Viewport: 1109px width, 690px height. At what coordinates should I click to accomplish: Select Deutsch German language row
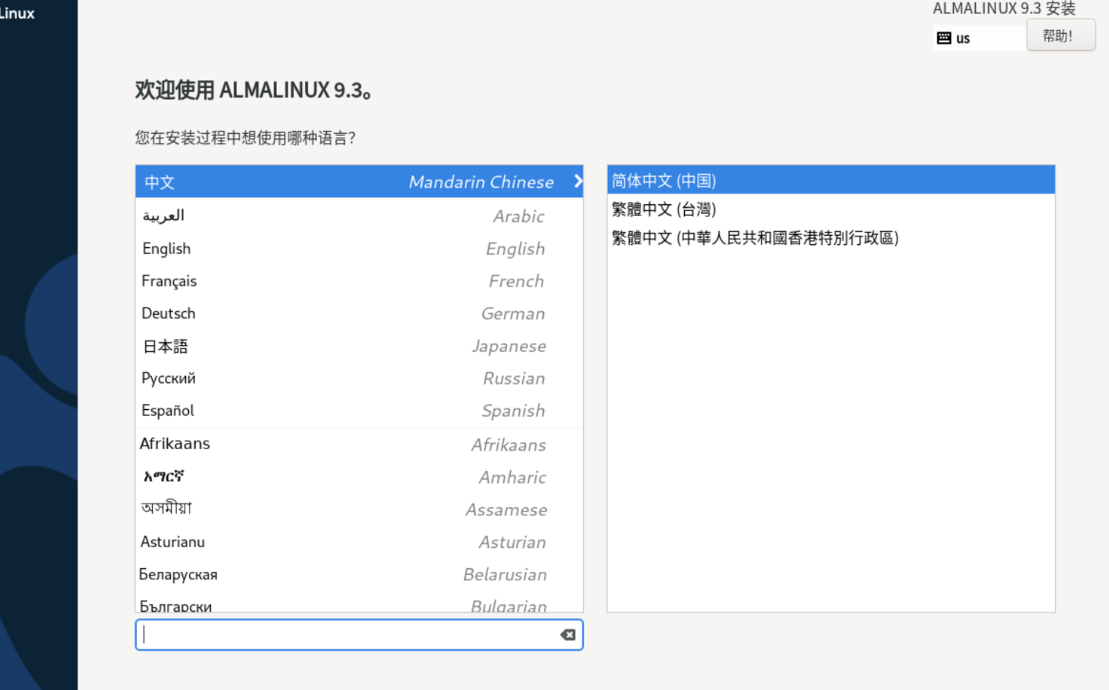(x=359, y=313)
